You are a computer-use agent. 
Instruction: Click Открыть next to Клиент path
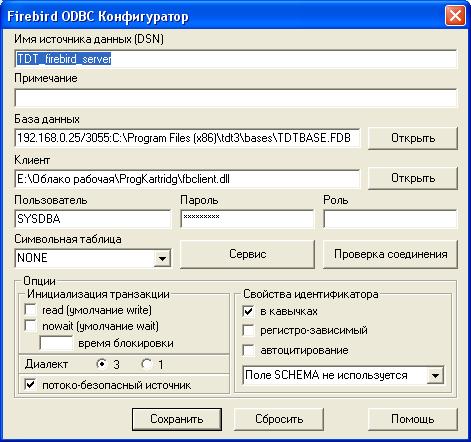[413, 178]
